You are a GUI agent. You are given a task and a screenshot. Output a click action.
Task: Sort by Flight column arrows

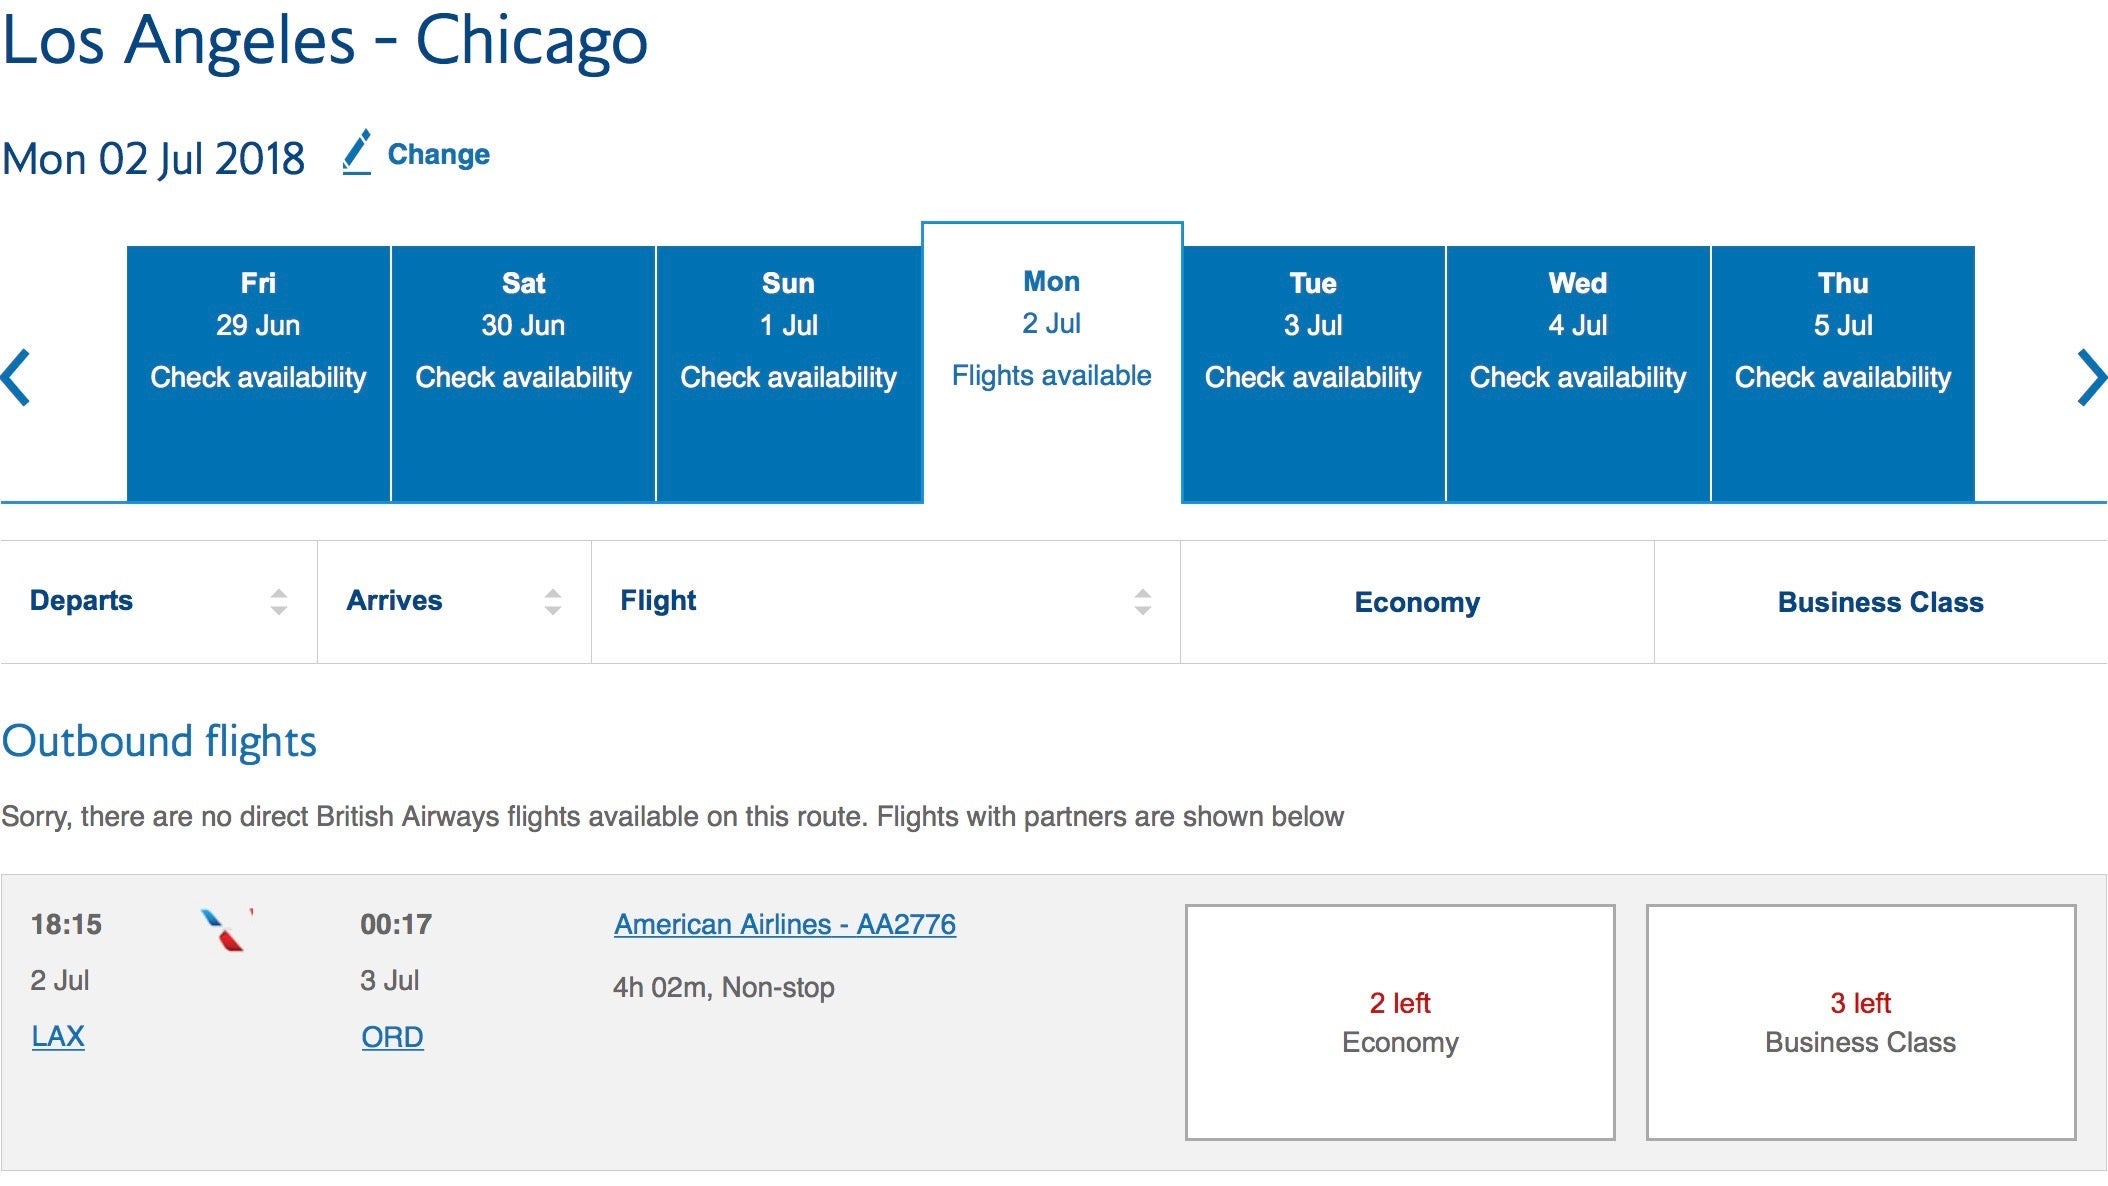(1142, 601)
